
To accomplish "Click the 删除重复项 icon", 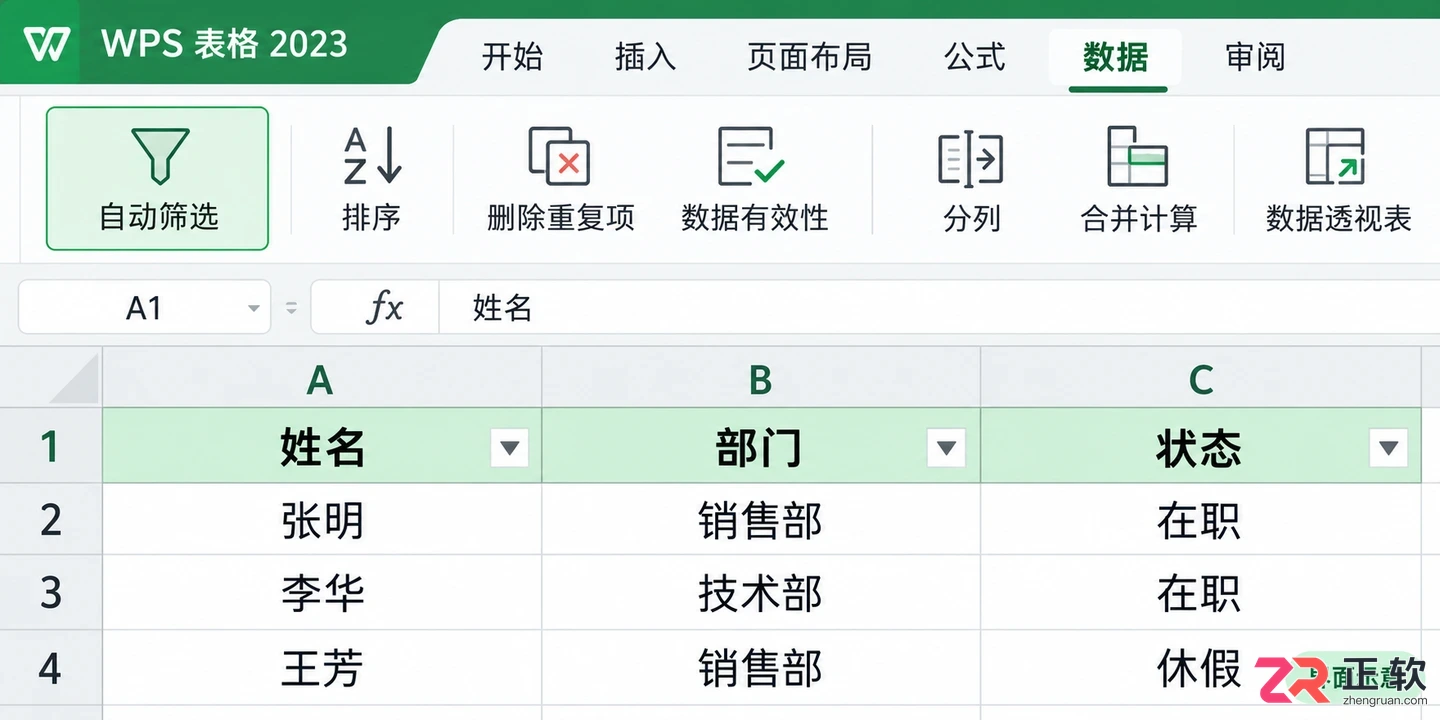I will (559, 157).
